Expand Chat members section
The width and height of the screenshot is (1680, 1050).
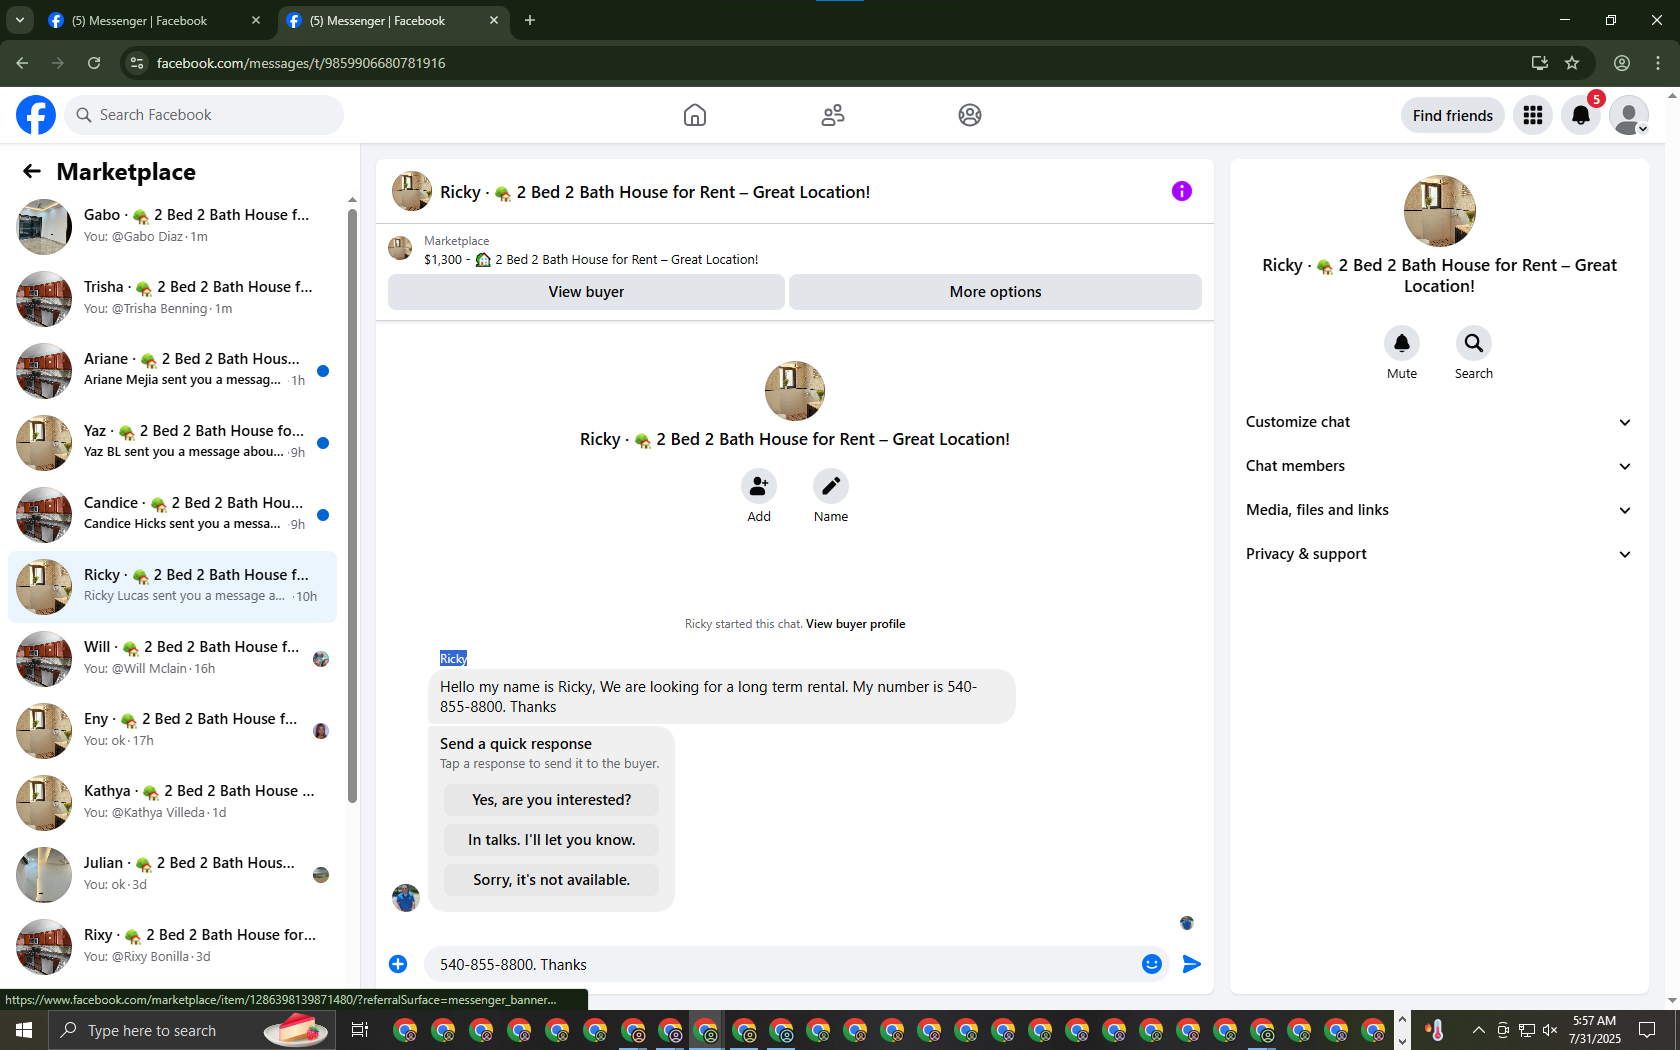click(x=1439, y=466)
